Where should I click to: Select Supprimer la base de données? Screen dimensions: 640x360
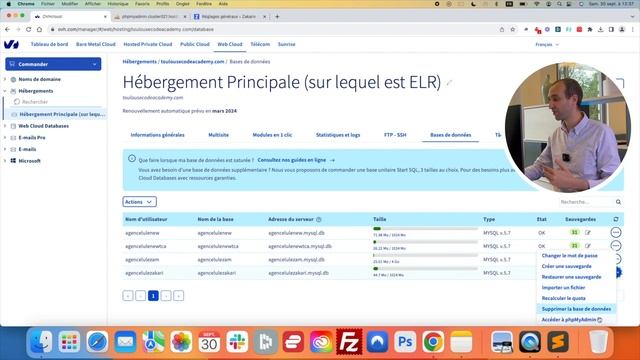pyautogui.click(x=576, y=309)
